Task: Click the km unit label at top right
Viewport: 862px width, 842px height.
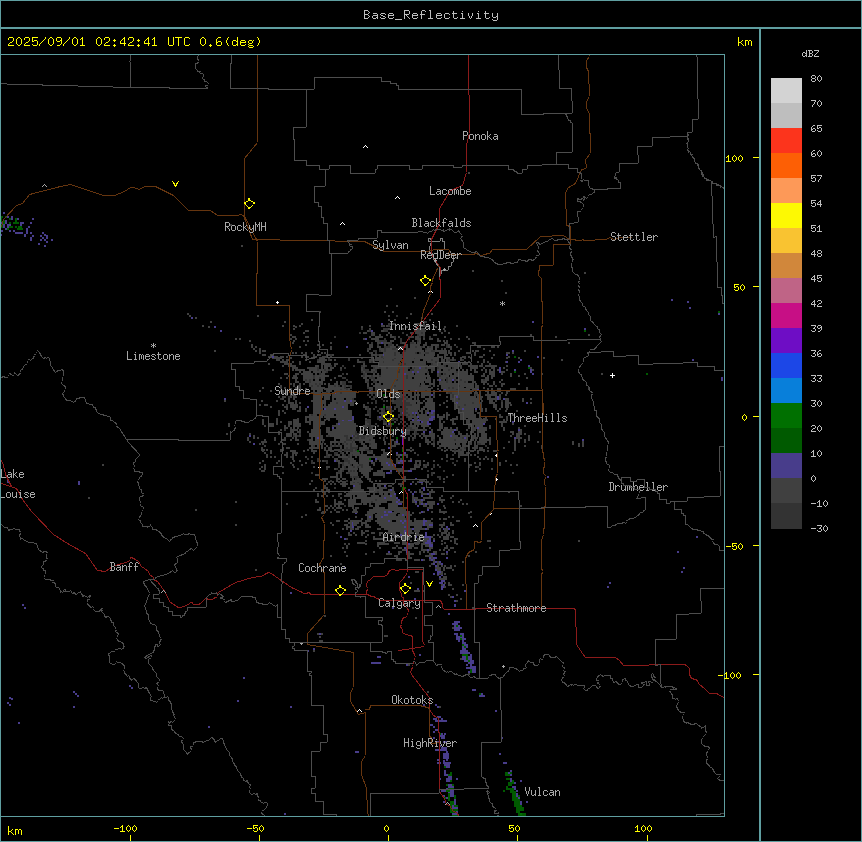Action: (x=744, y=42)
